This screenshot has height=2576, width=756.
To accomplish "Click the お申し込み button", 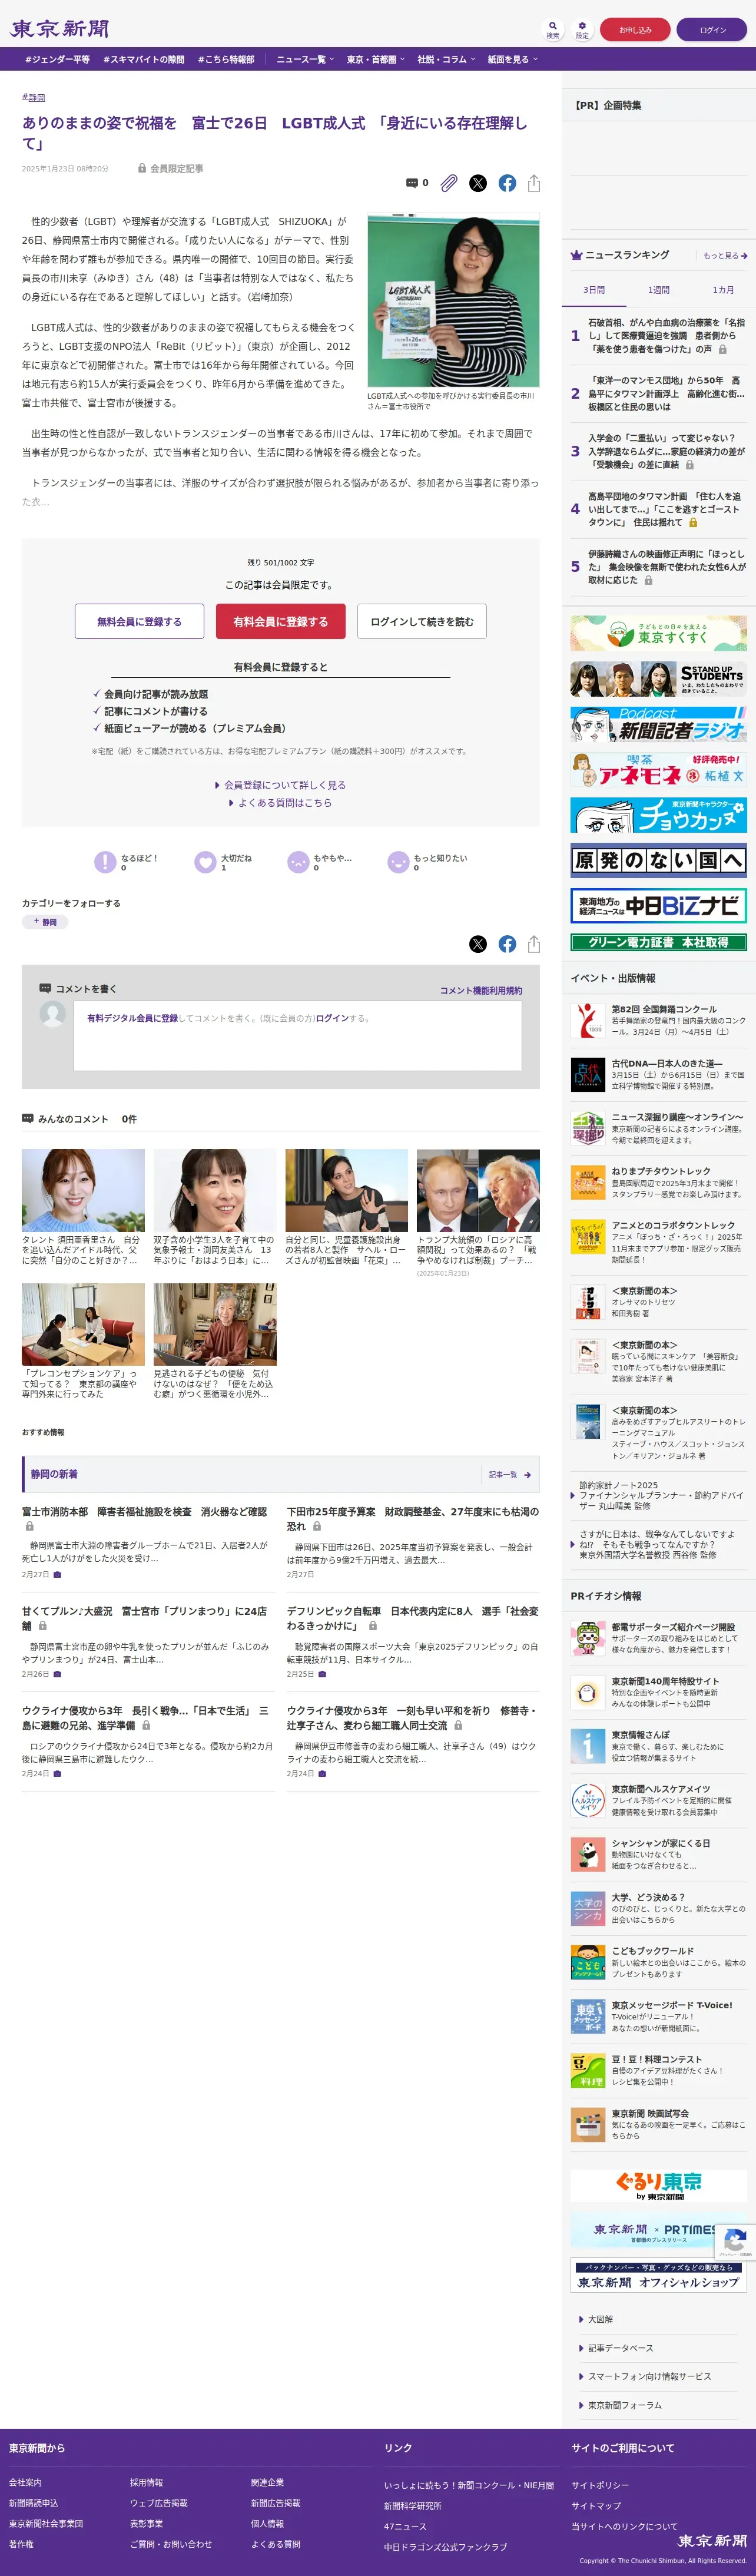I will pyautogui.click(x=635, y=29).
